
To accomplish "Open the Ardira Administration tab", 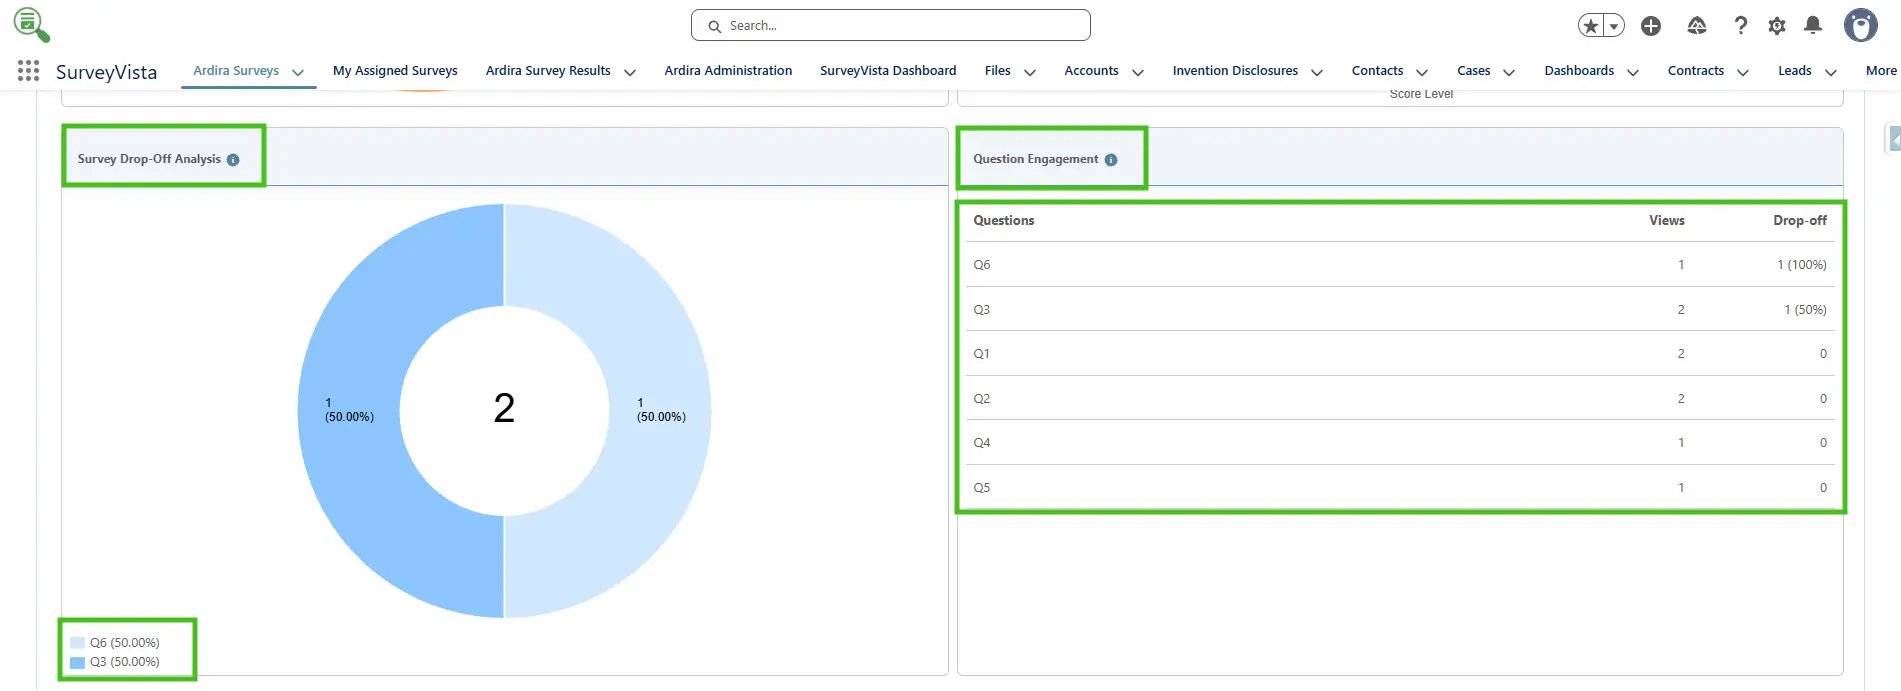I will click(x=728, y=71).
